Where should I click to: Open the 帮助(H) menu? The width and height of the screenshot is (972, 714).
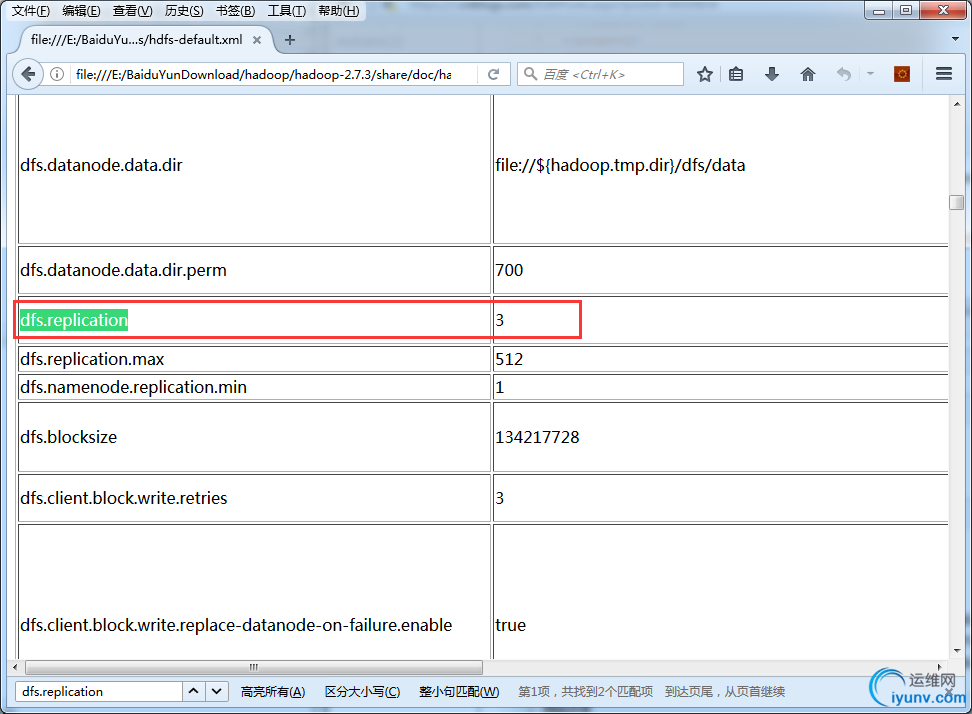pos(338,11)
